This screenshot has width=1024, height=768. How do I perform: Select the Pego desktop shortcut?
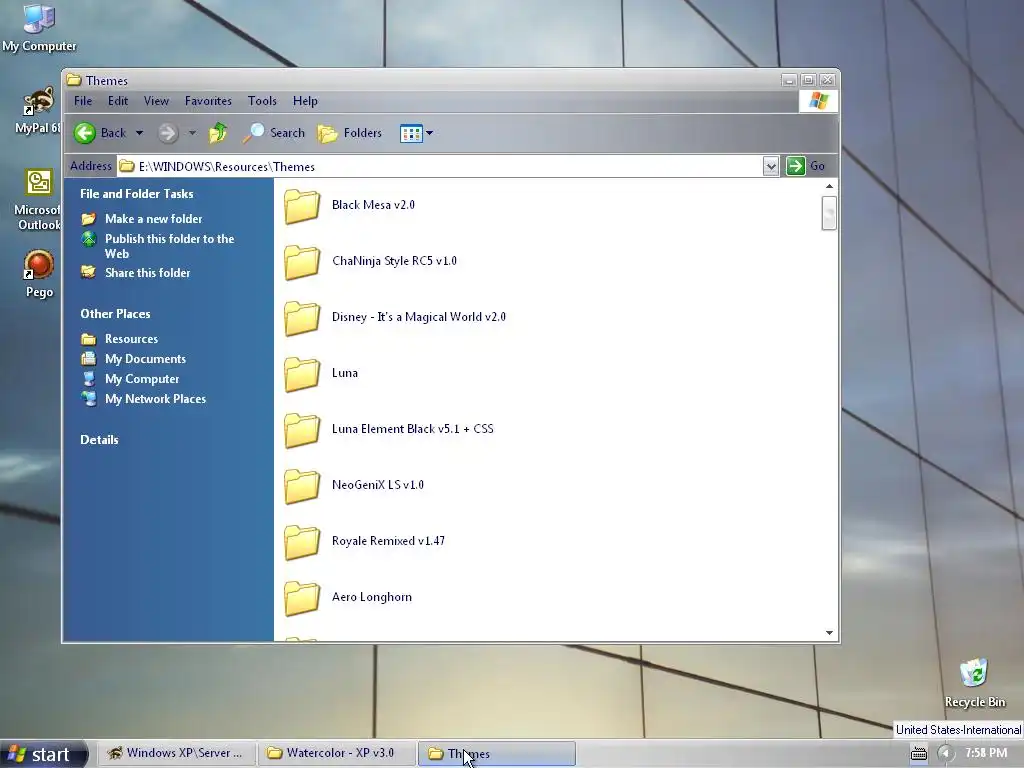click(x=39, y=274)
